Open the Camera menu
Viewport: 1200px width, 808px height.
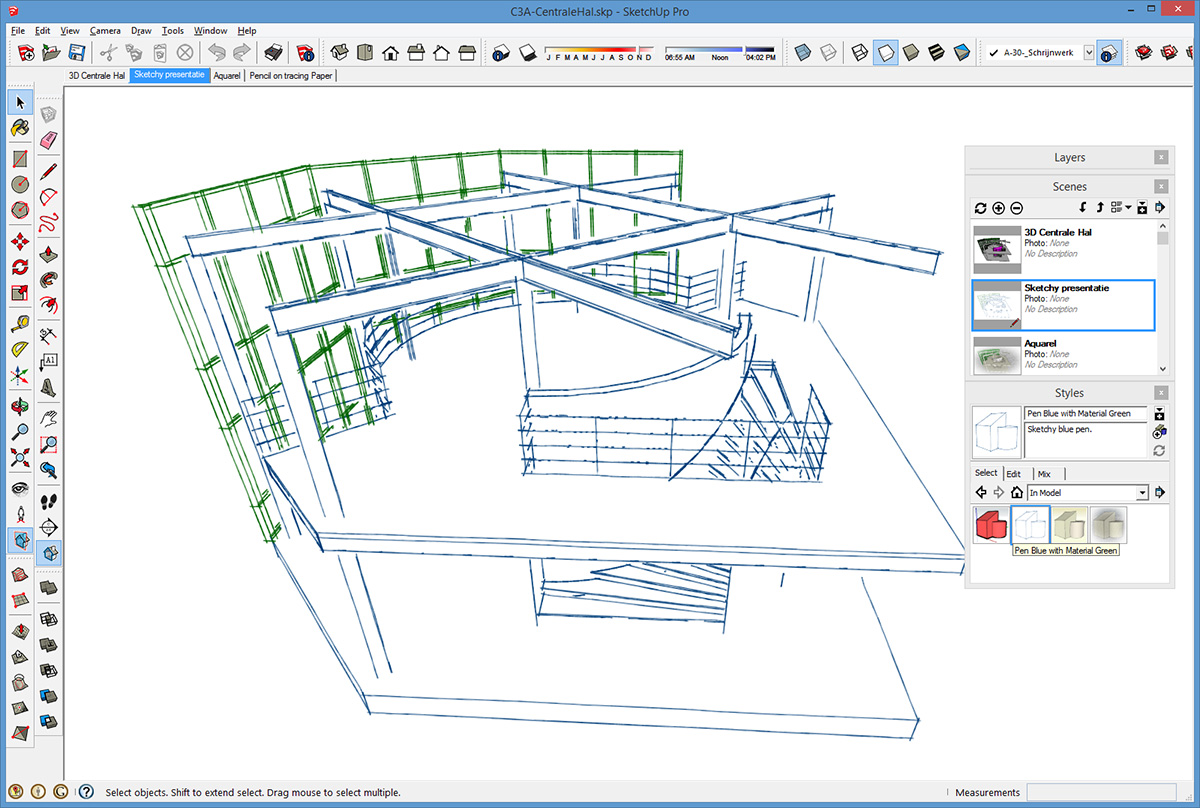[105, 31]
